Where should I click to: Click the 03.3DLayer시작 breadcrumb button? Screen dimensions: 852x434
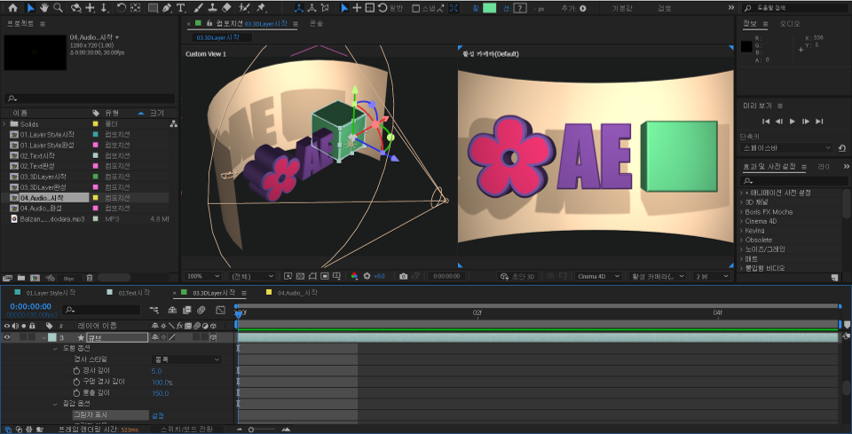point(222,37)
